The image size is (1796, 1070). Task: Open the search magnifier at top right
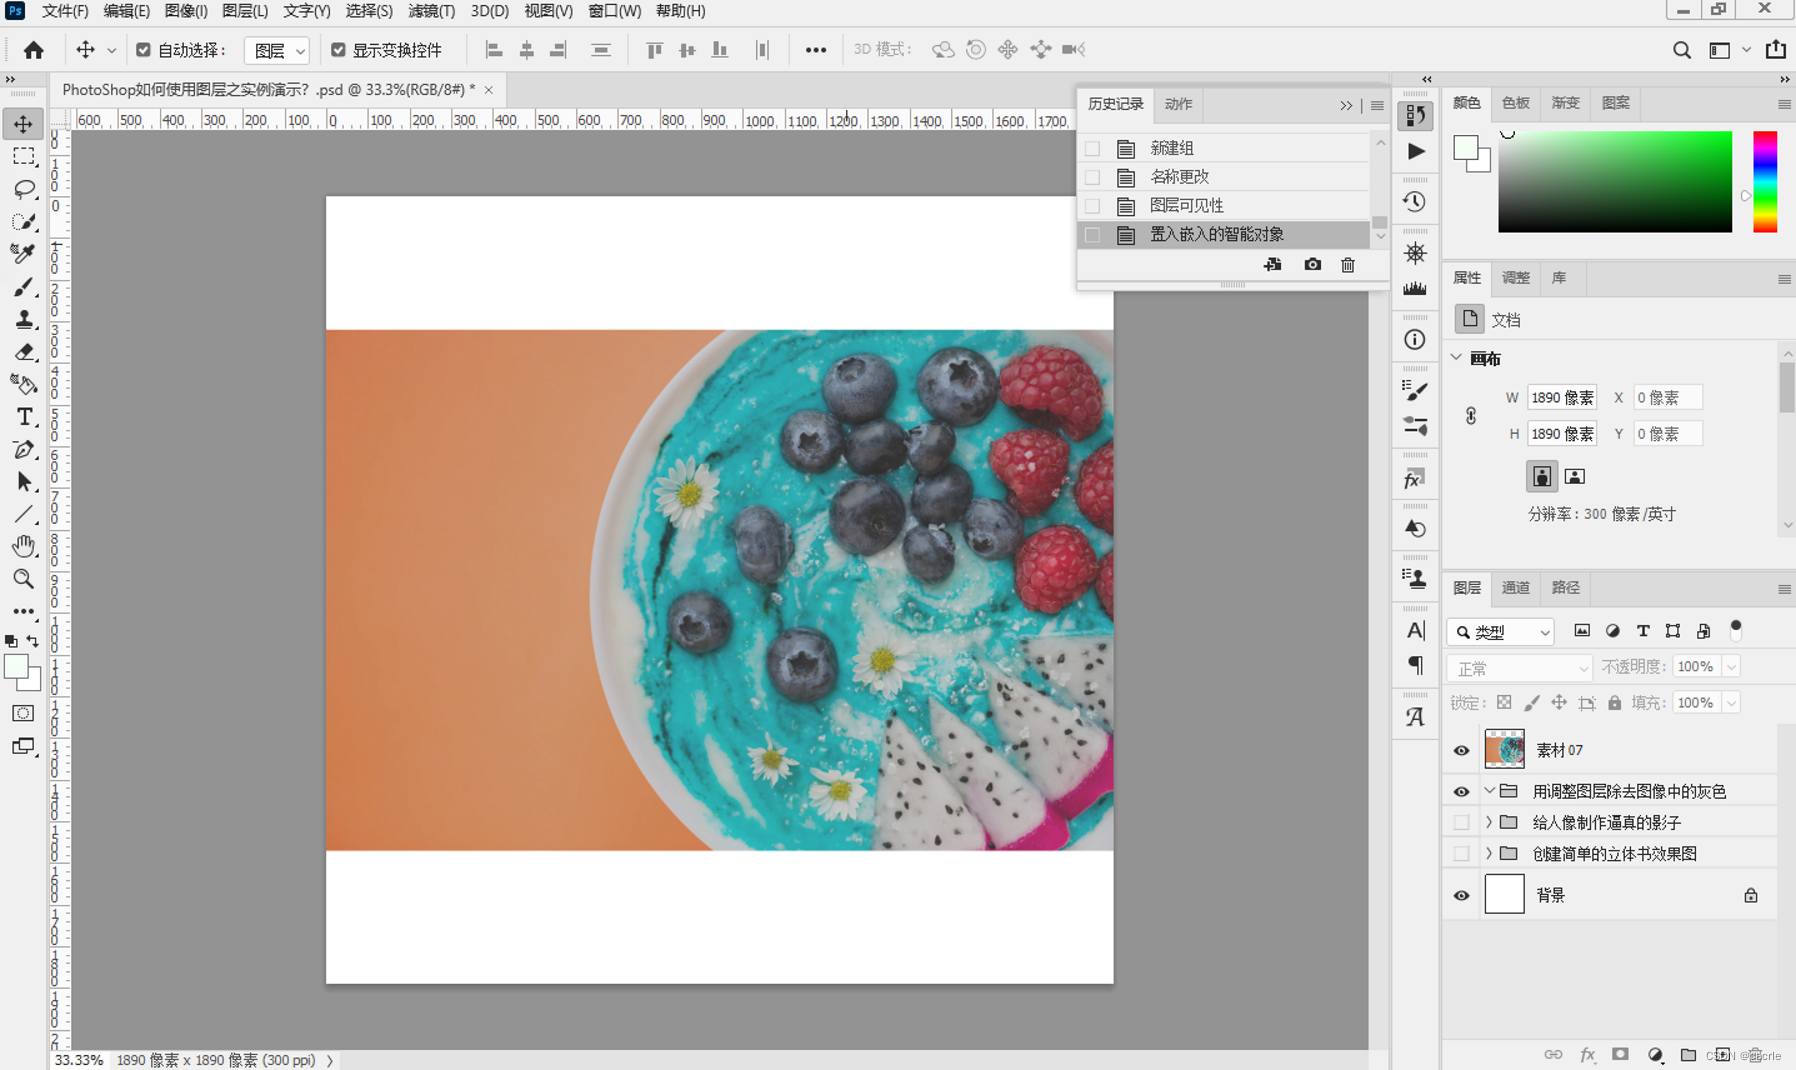(1682, 50)
